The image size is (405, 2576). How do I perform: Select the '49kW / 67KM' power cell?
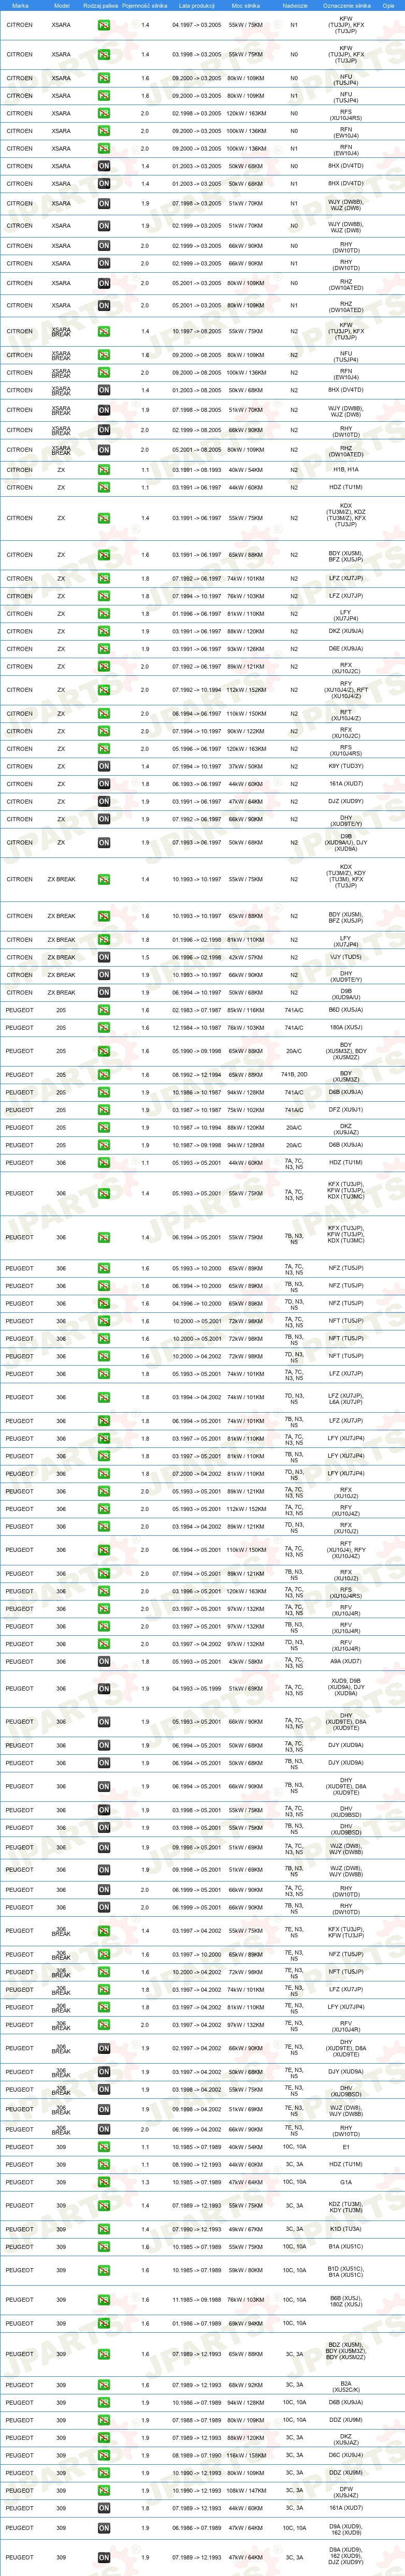(x=246, y=2230)
